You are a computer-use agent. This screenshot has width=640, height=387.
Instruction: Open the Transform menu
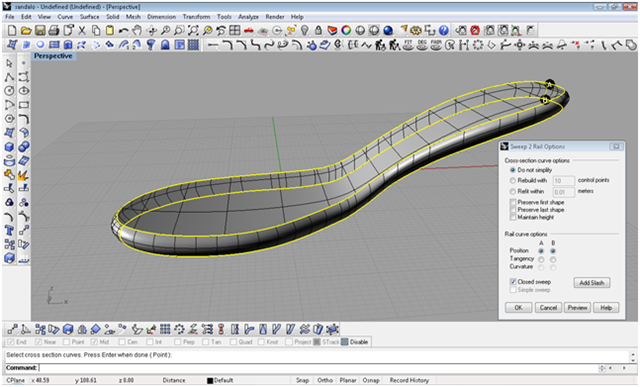196,17
